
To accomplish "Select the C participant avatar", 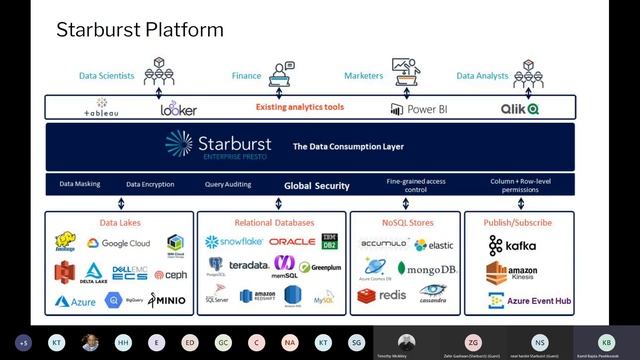I will pyautogui.click(x=256, y=343).
